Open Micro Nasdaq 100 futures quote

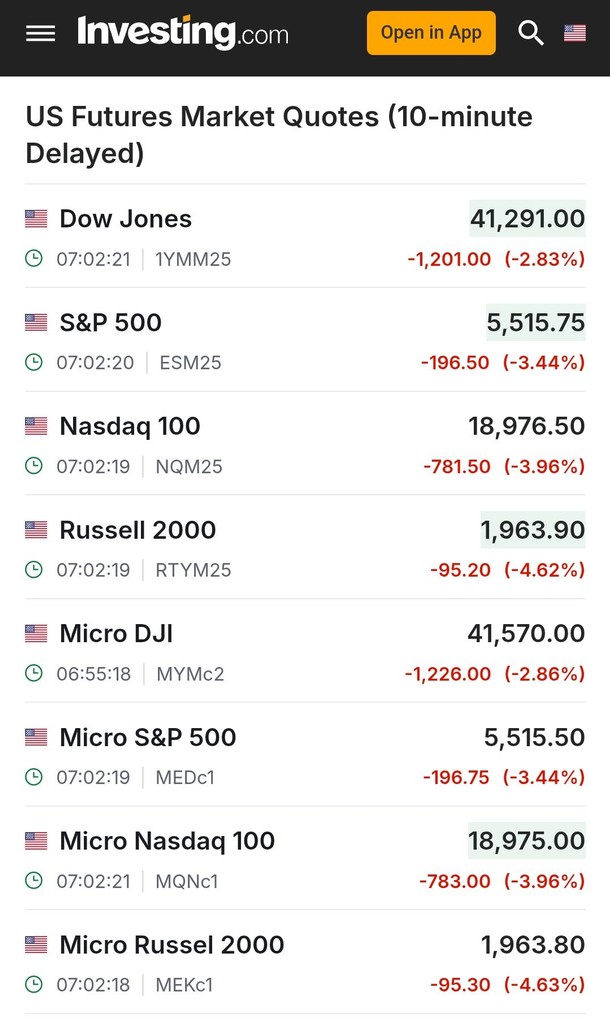[x=167, y=841]
